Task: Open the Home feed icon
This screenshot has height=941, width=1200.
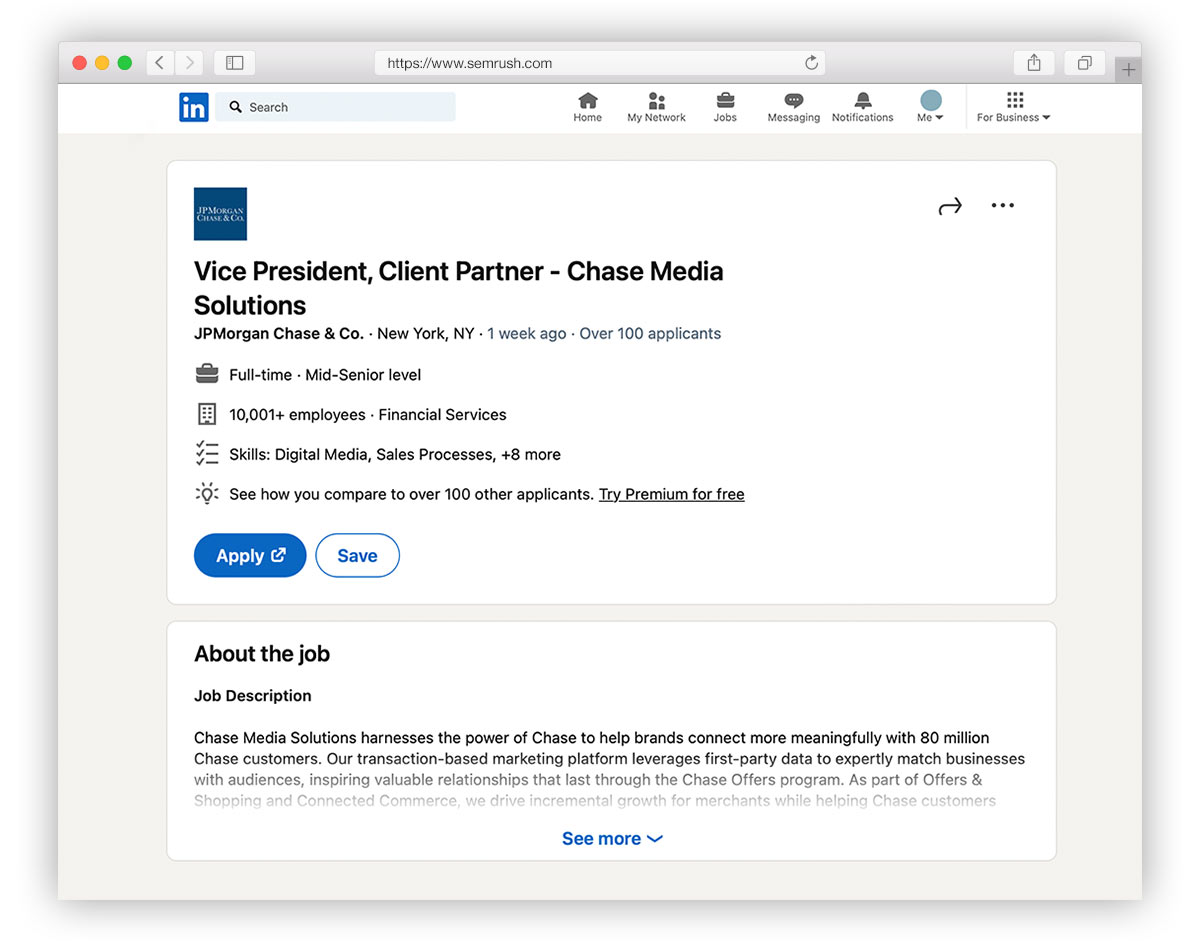Action: 588,101
